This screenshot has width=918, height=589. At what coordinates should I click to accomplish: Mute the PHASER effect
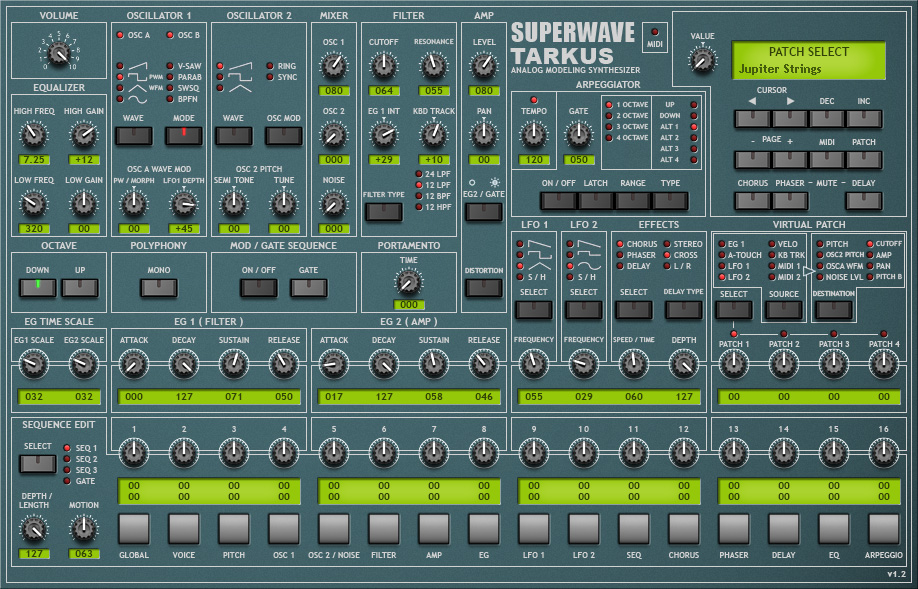point(790,201)
